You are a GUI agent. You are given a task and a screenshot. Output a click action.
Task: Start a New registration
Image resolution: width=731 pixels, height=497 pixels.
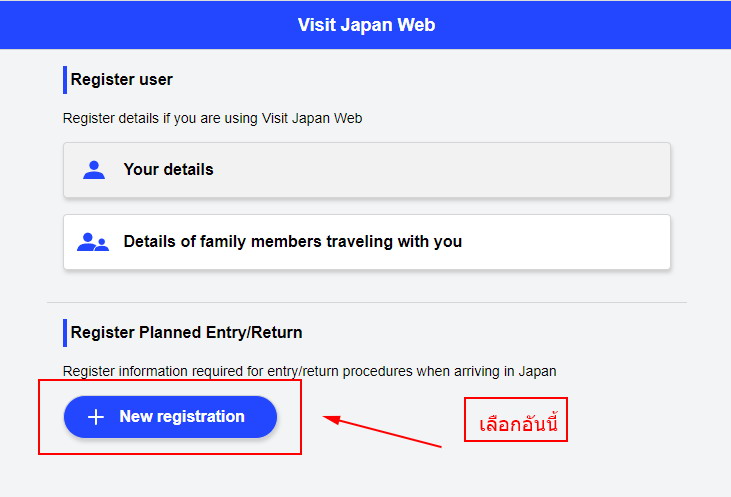170,417
